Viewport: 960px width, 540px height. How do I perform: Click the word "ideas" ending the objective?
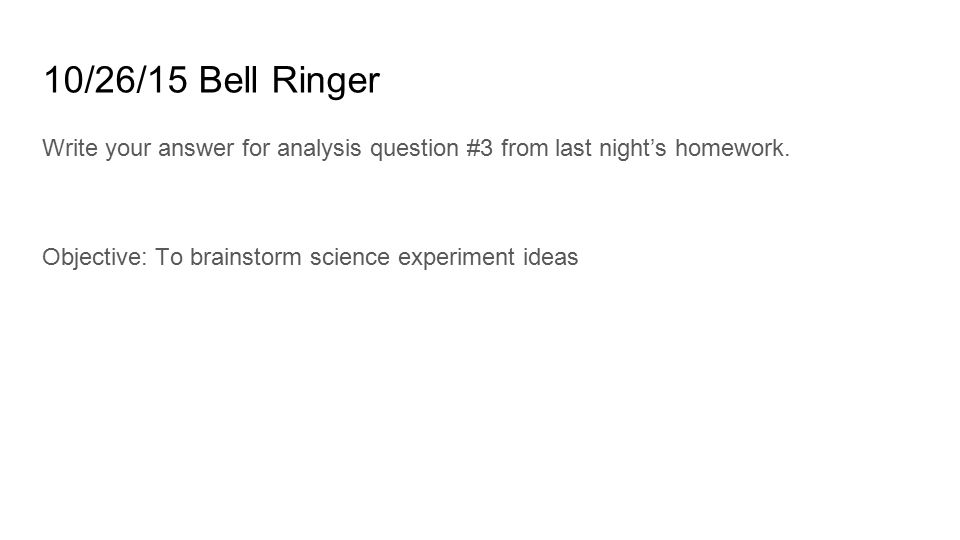[551, 257]
